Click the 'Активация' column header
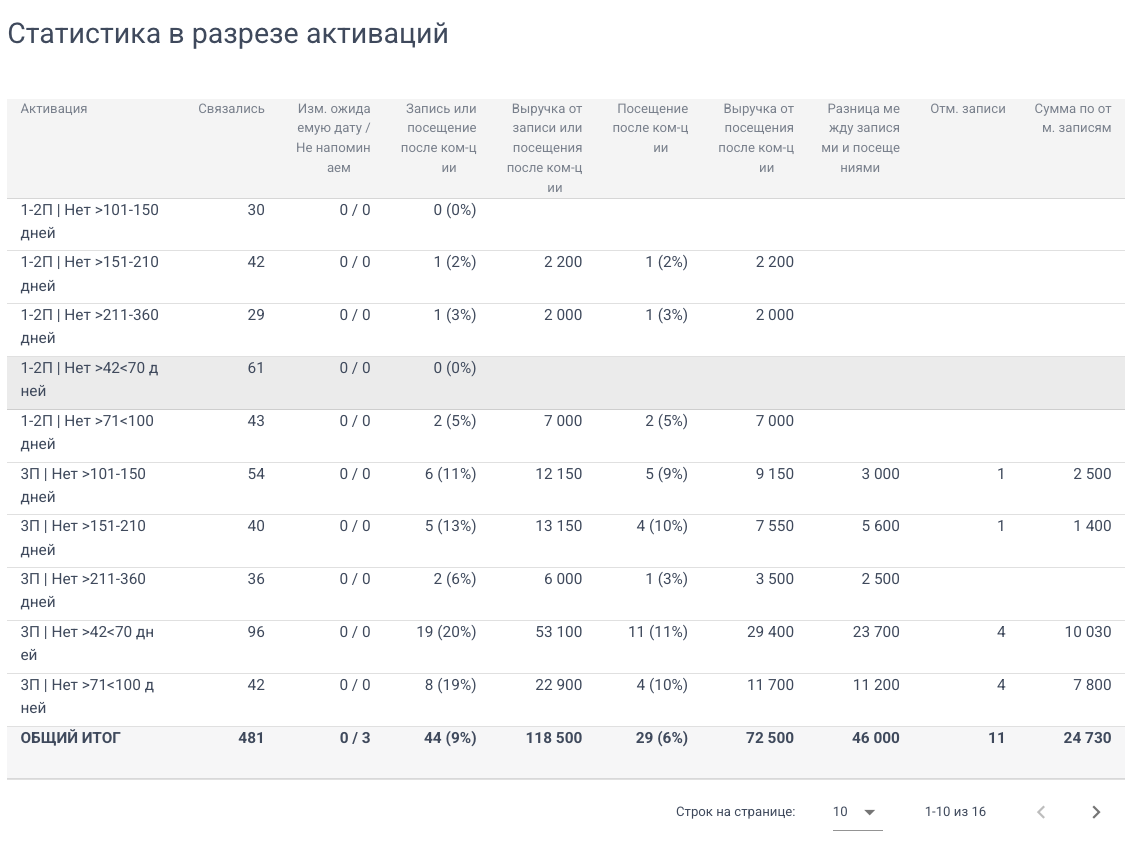 pos(54,109)
